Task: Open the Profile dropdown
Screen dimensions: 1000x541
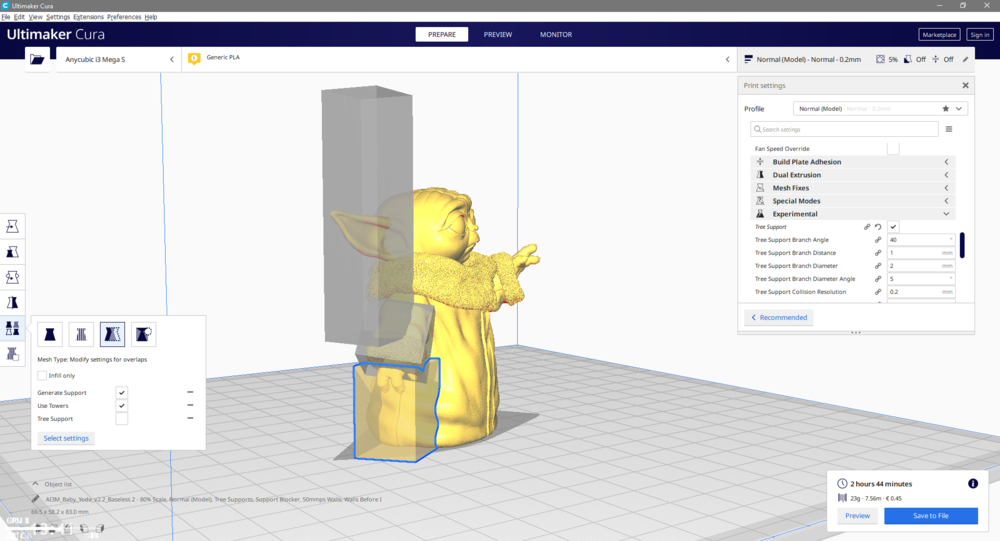Action: tap(880, 108)
